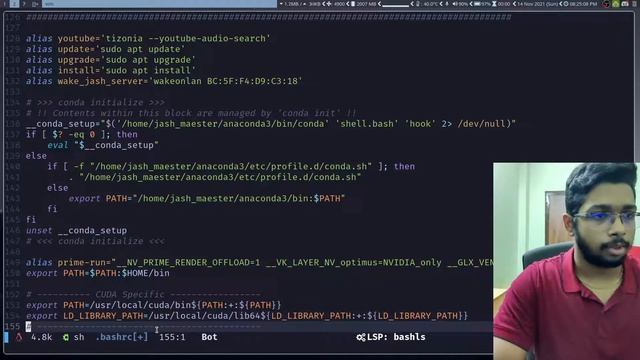Image resolution: width=640 pixels, height=360 pixels.
Task: Click the 'sudo apt install' alias line
Action: (111, 70)
